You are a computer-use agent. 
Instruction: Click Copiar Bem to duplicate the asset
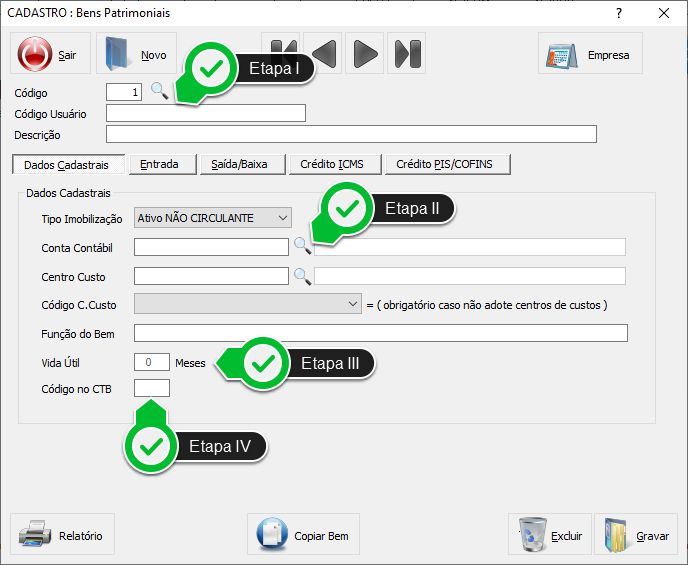304,535
